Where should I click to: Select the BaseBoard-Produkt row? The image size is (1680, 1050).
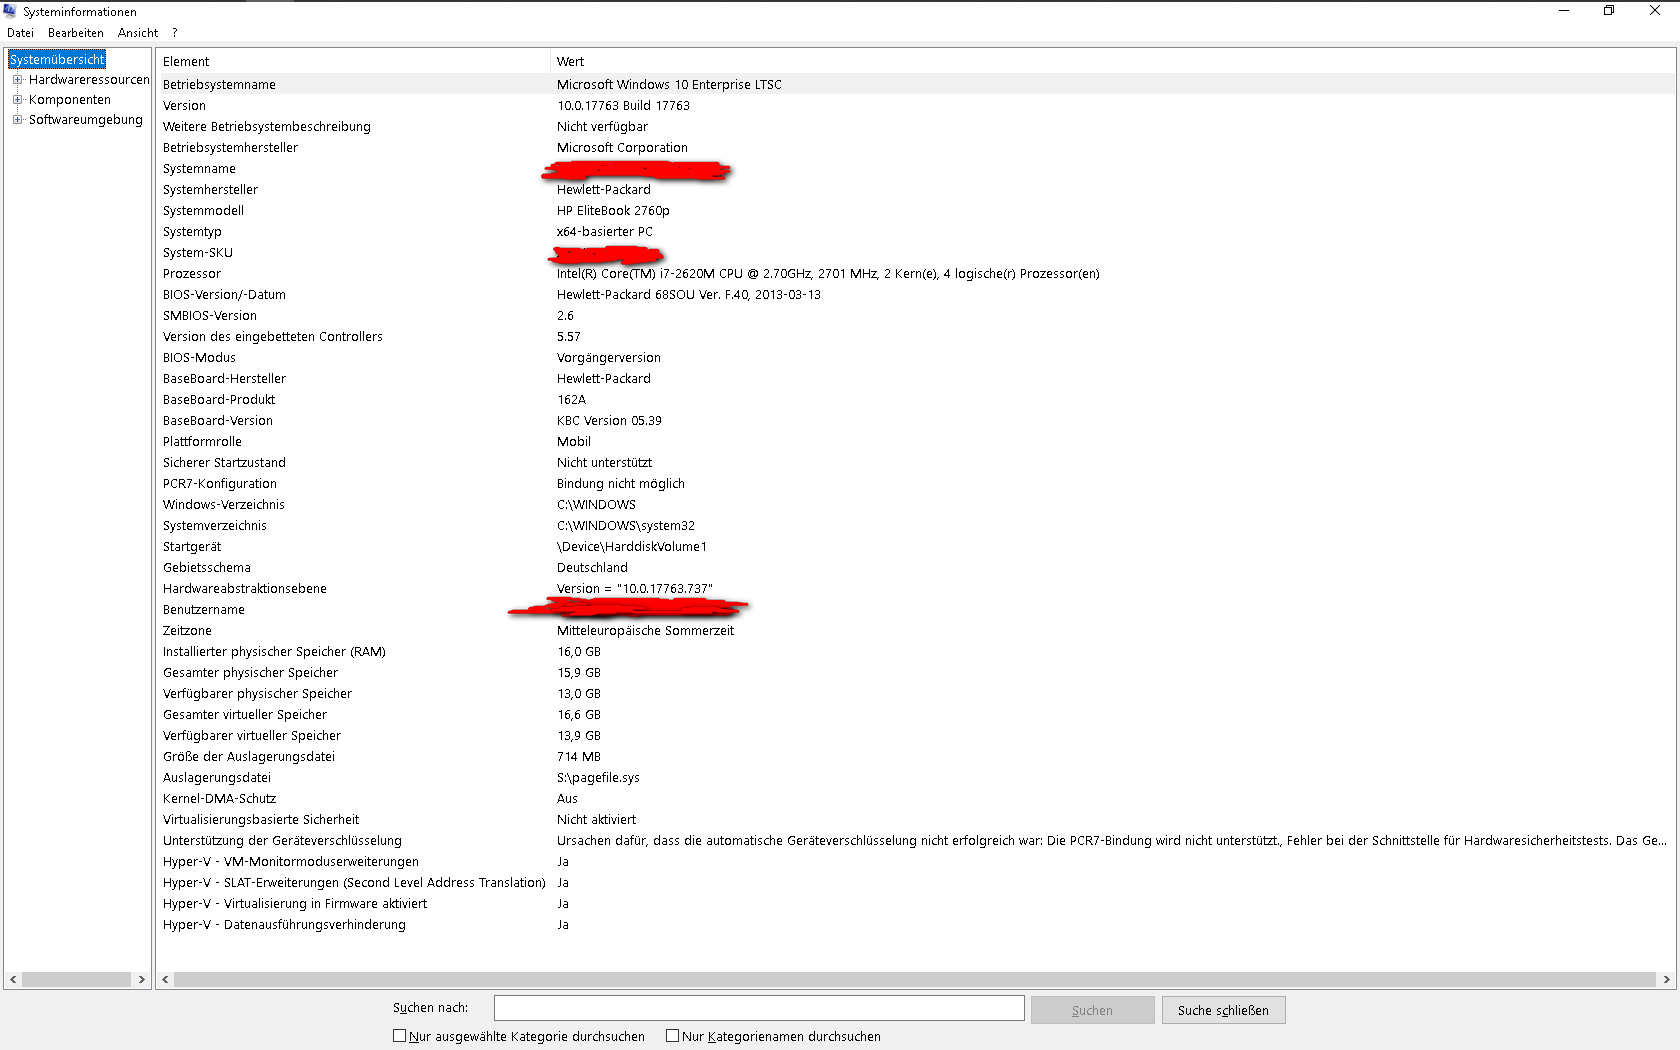915,400
